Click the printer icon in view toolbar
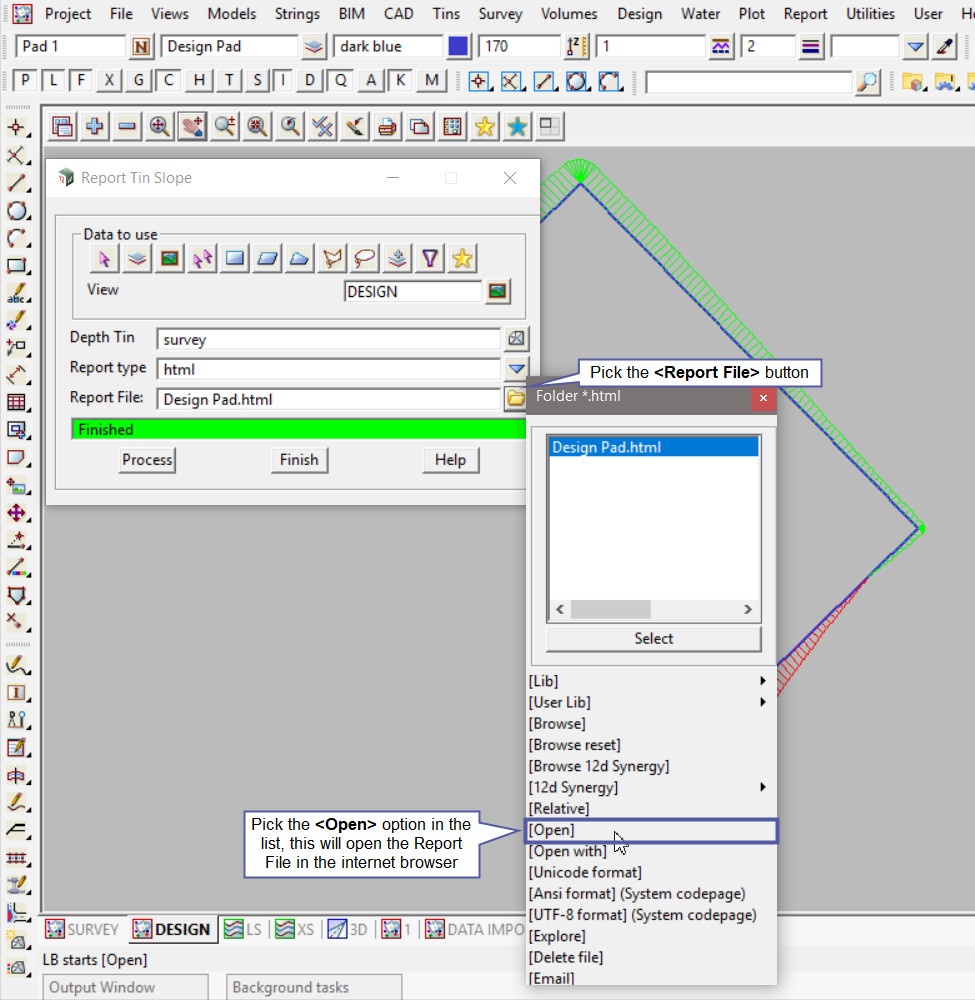Image resolution: width=975 pixels, height=1000 pixels. click(x=387, y=126)
